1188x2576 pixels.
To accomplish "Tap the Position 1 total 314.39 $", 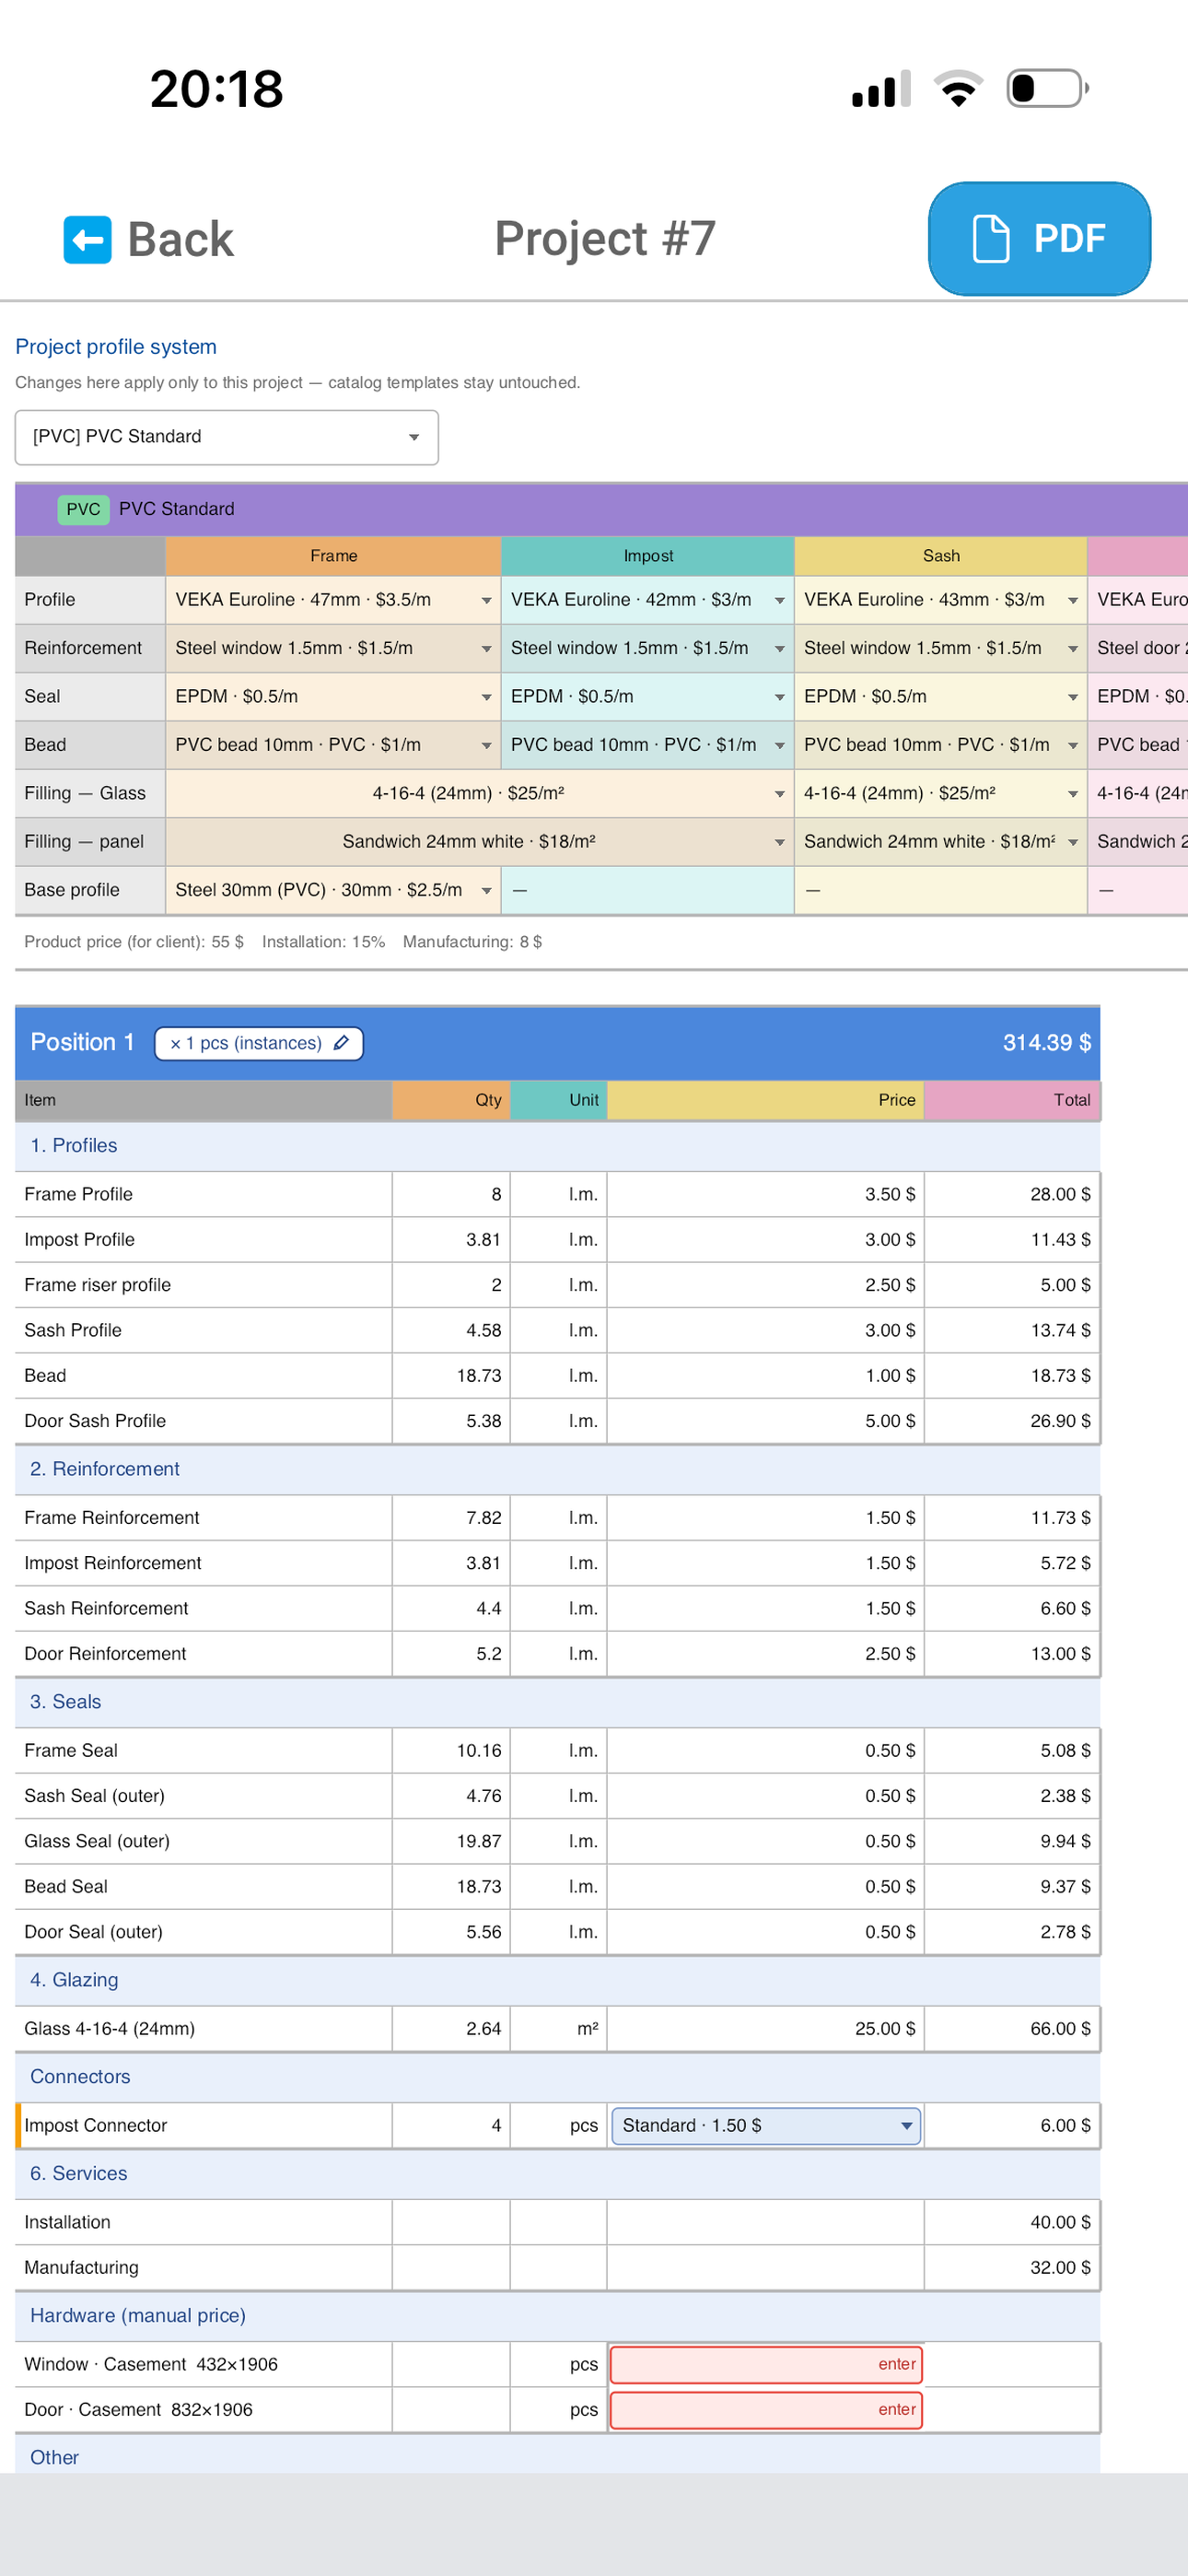I will (1047, 1043).
